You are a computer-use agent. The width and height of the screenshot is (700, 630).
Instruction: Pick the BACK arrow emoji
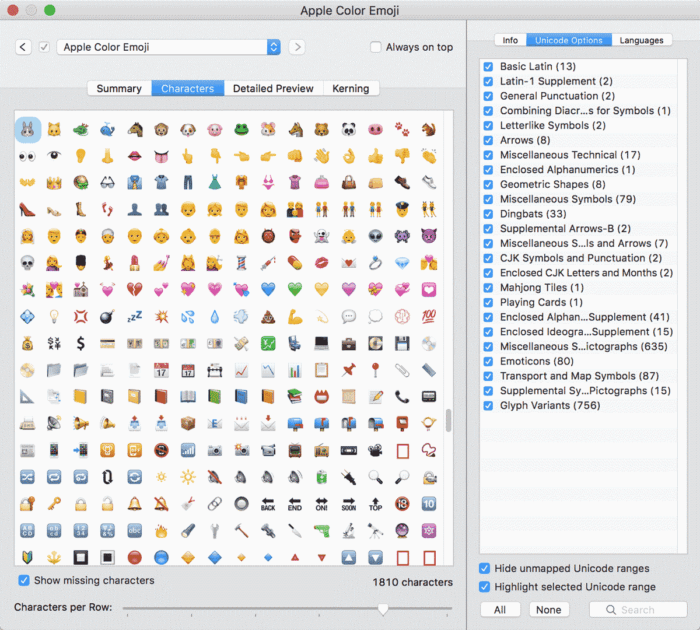pyautogui.click(x=268, y=504)
